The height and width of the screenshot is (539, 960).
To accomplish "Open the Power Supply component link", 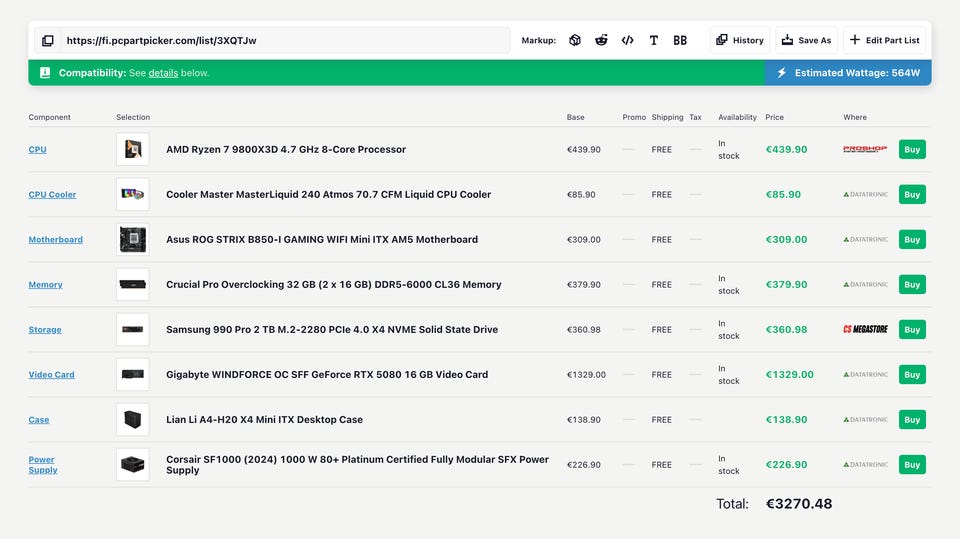I will tap(43, 465).
